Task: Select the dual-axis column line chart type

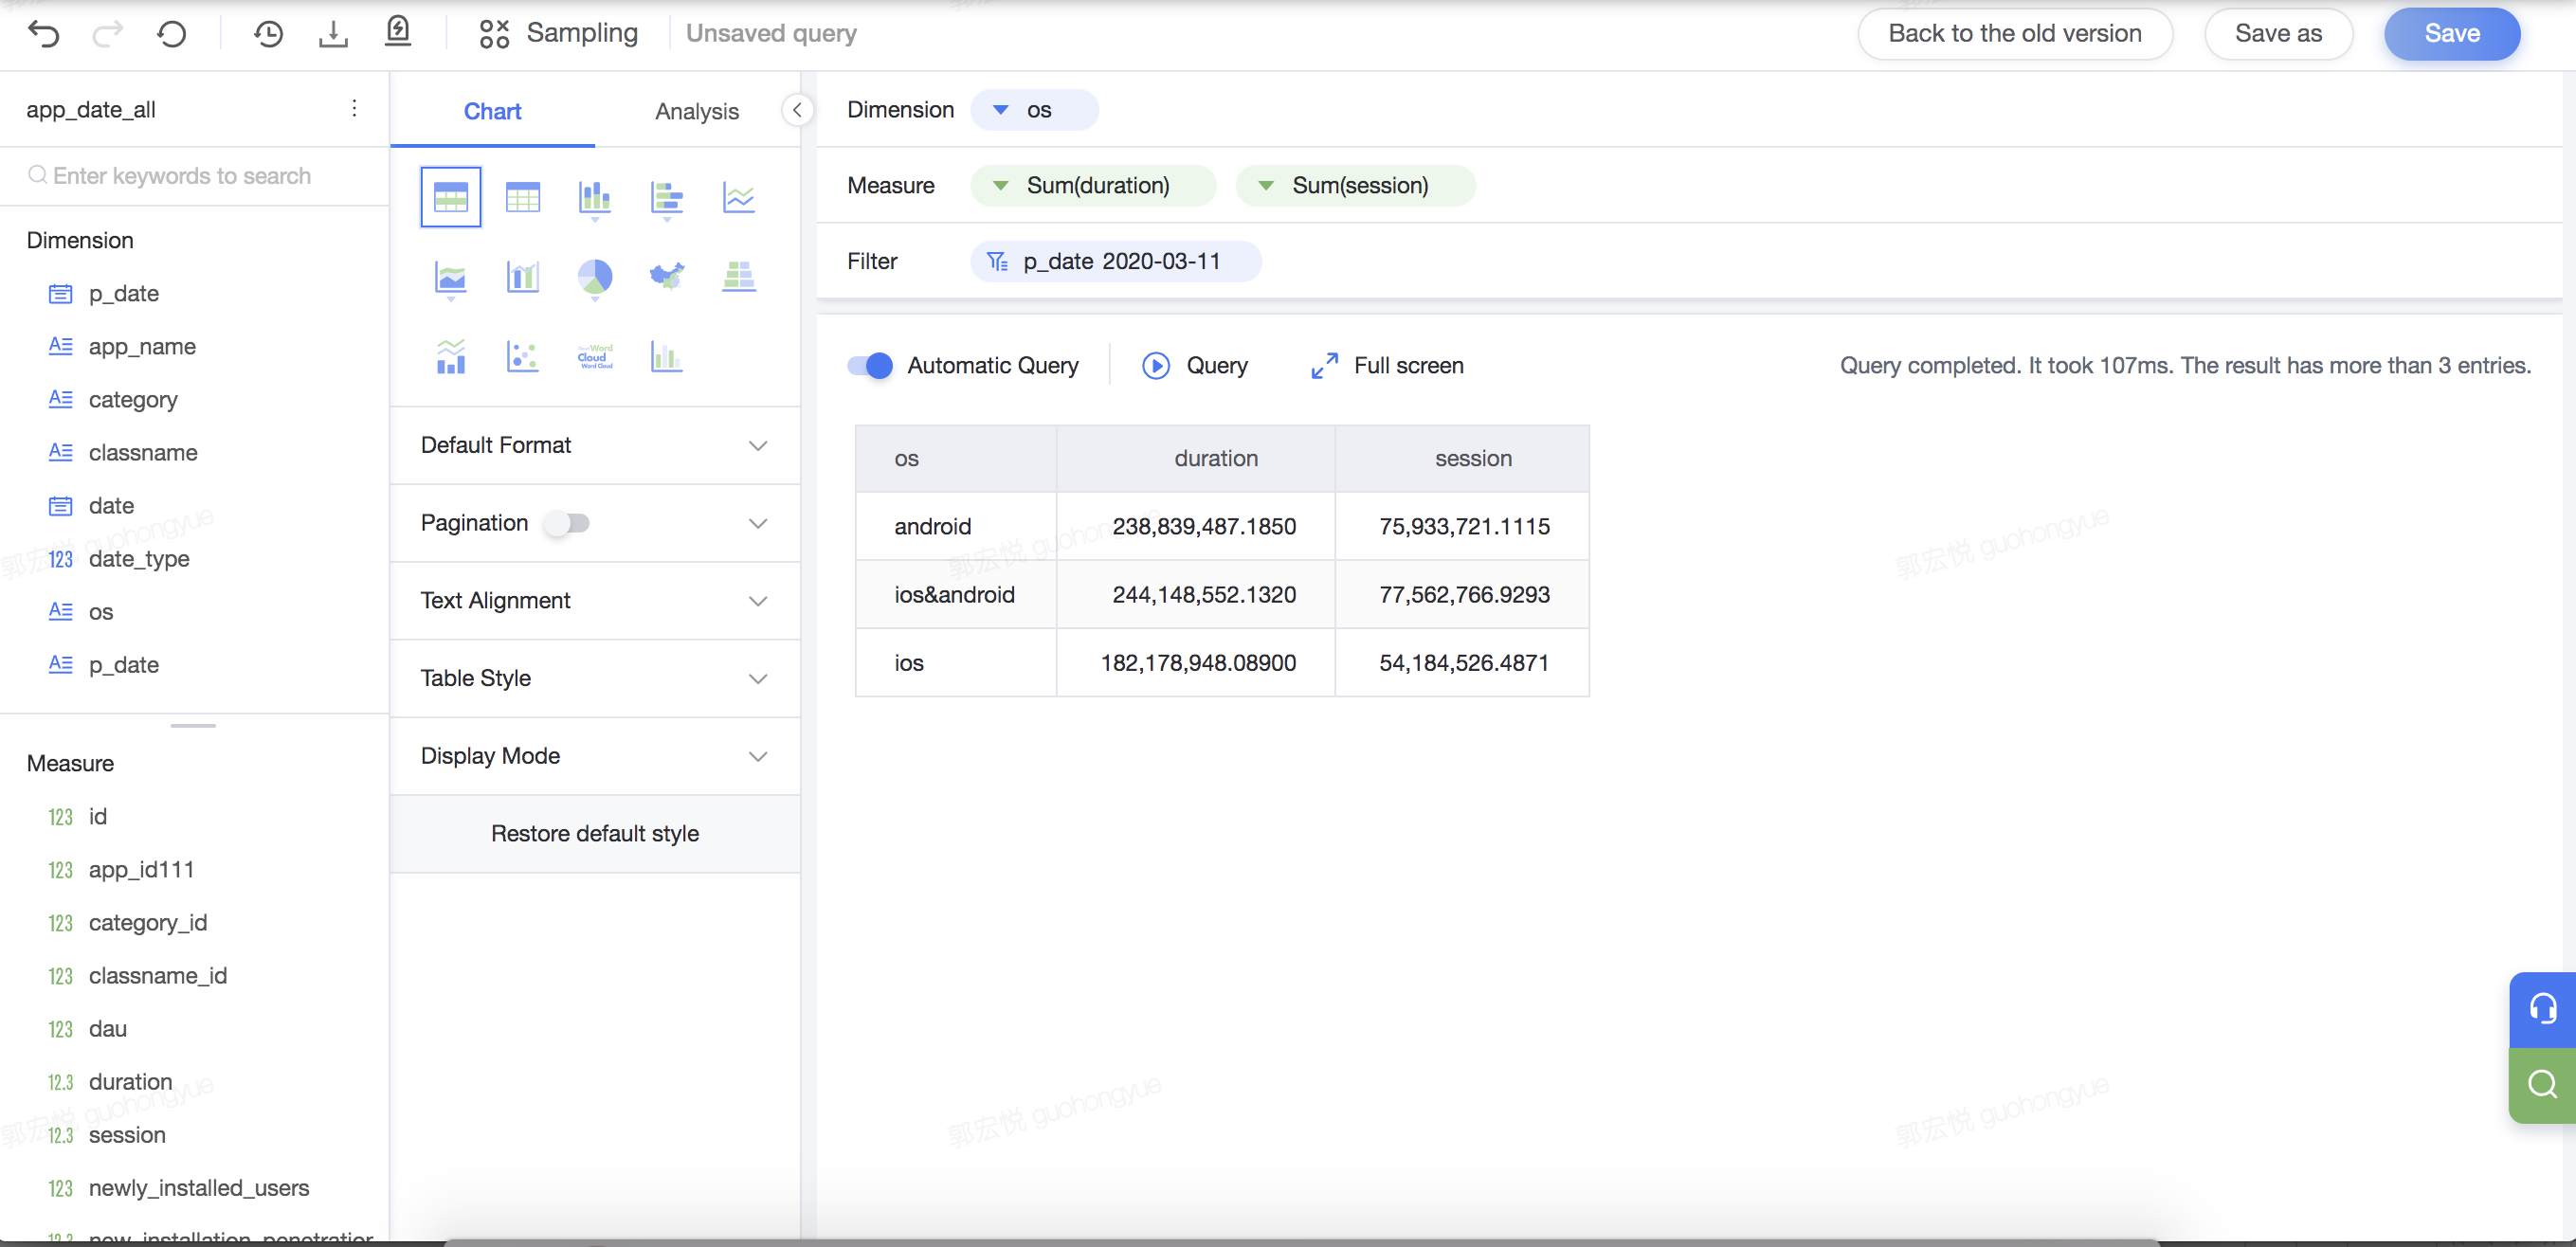Action: (523, 276)
